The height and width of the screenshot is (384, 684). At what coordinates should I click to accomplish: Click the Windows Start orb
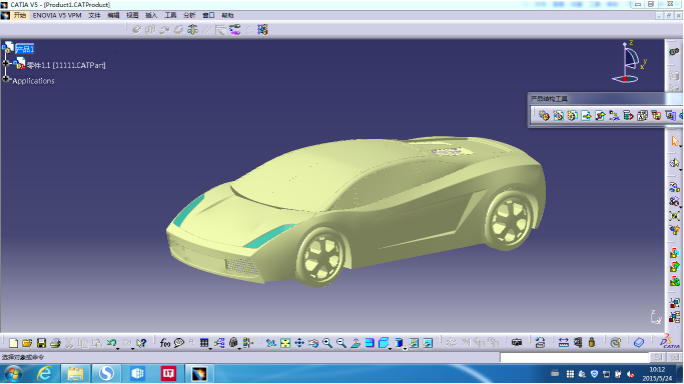click(x=14, y=374)
